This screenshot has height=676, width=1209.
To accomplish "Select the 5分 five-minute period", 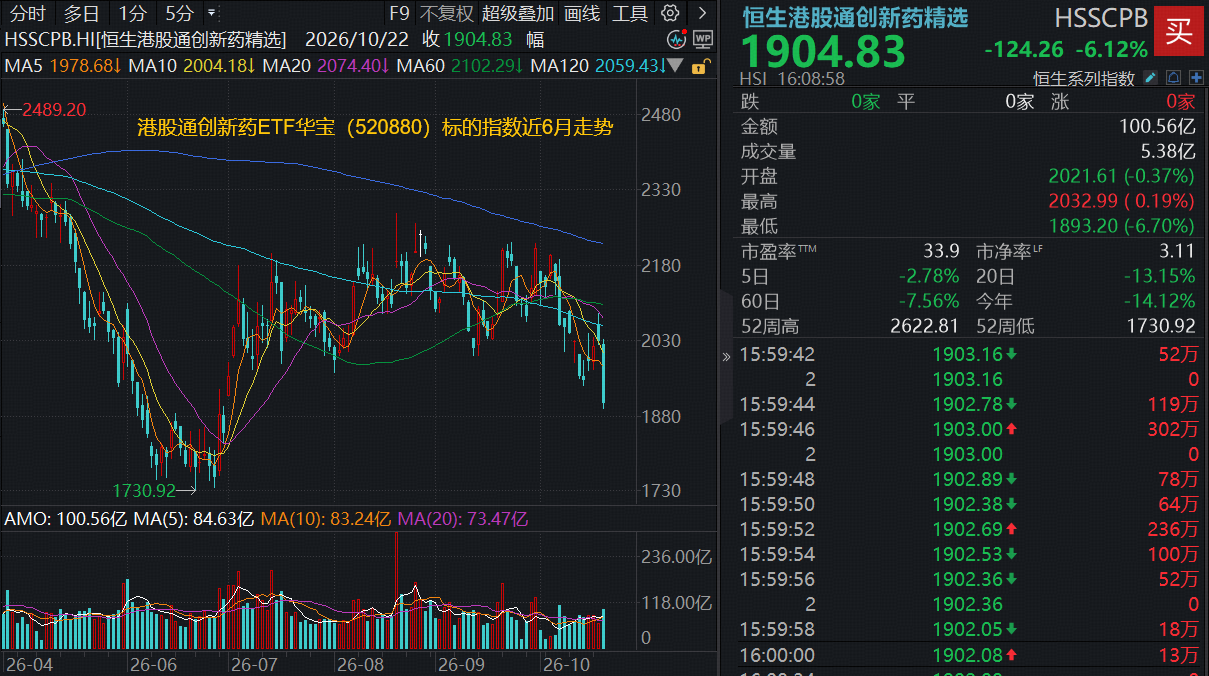I will tap(180, 13).
